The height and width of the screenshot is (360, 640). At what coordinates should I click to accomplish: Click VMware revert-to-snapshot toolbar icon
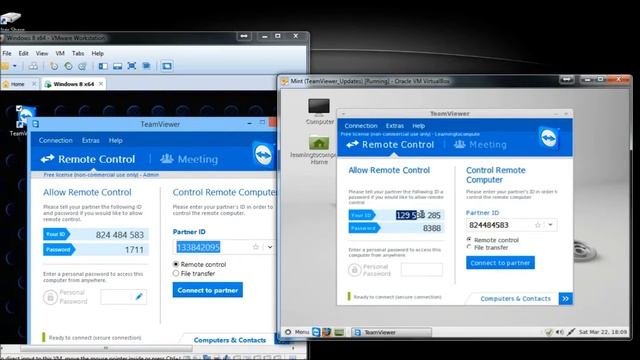pos(68,66)
